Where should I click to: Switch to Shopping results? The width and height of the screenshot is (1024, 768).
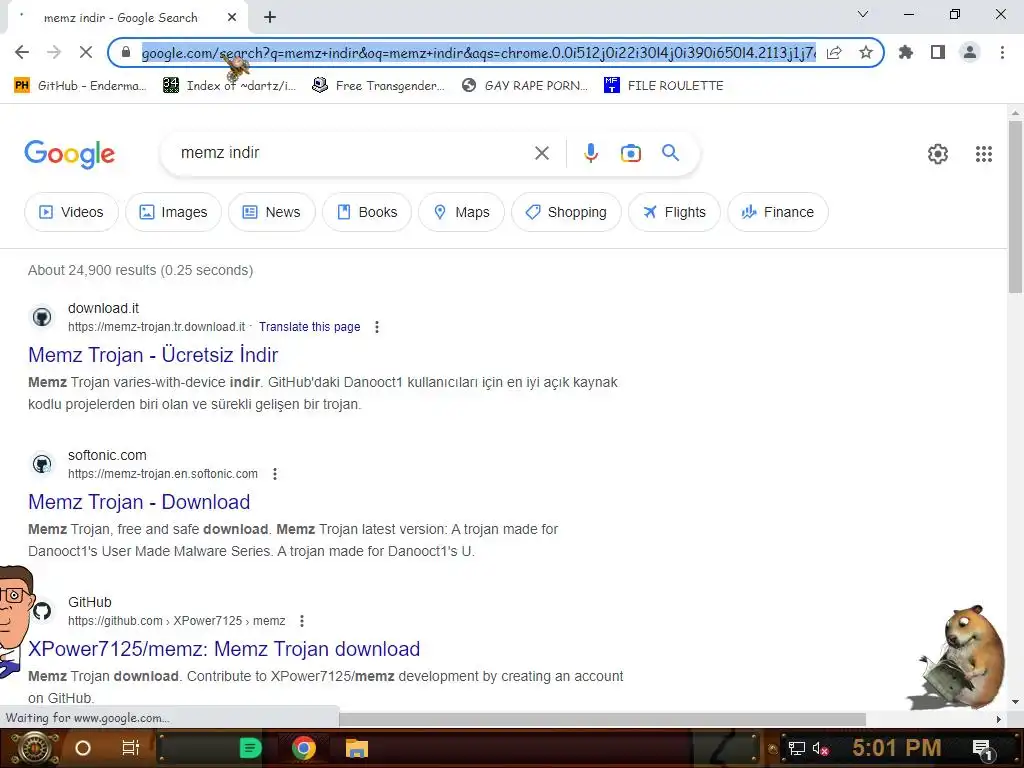coord(566,212)
